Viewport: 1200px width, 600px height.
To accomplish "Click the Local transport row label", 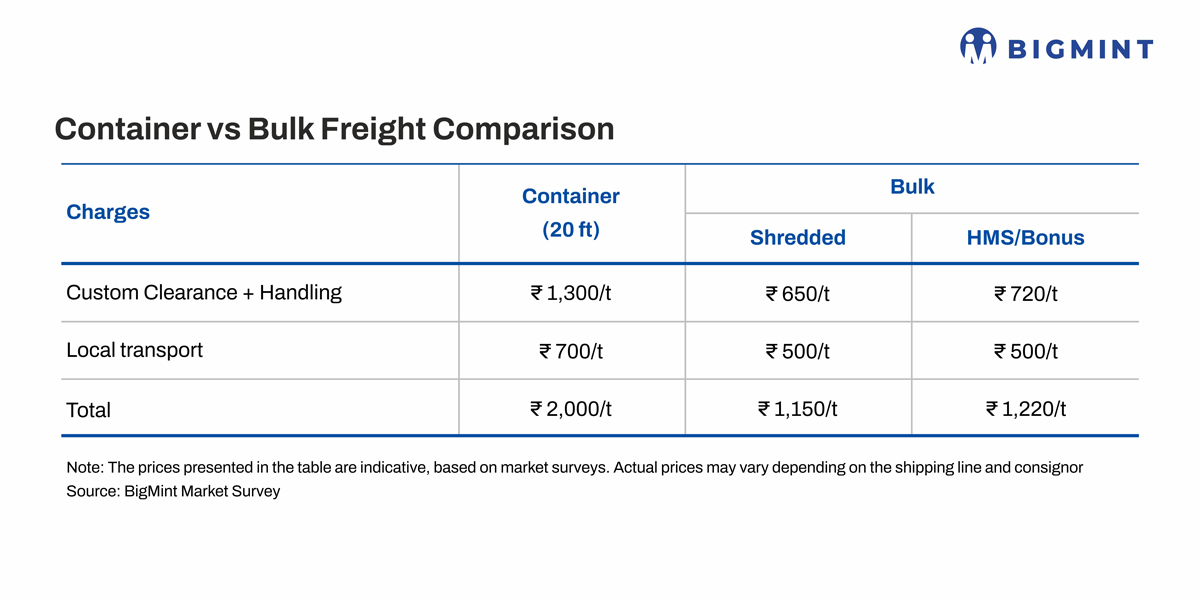I will [134, 350].
